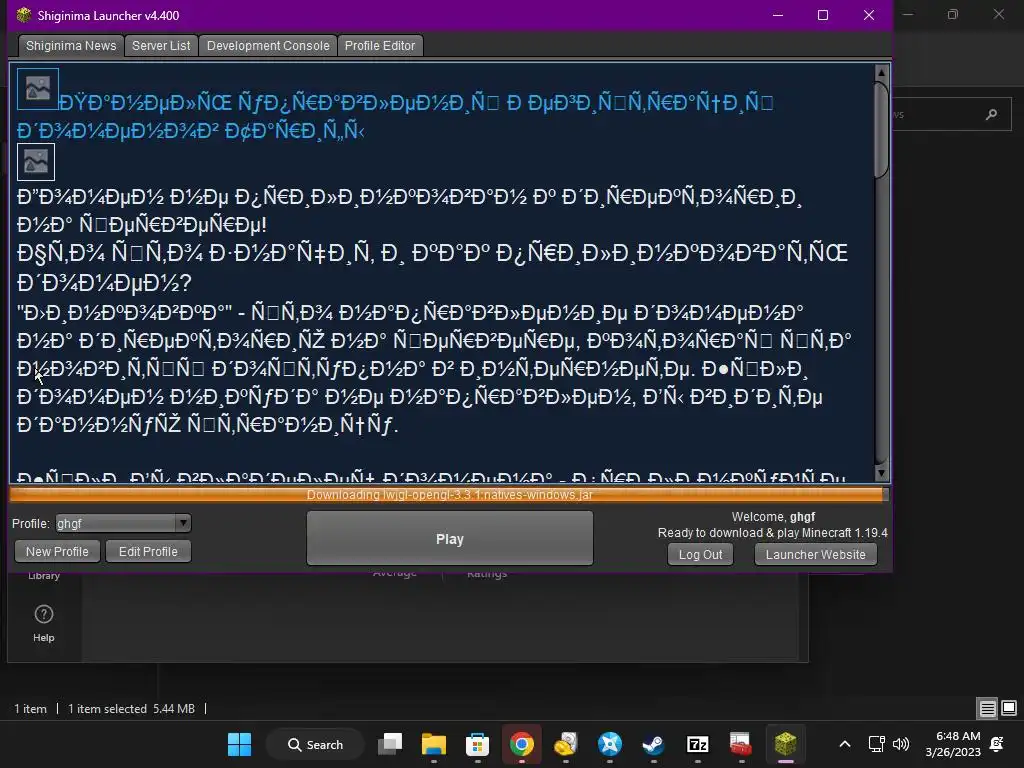Screen dimensions: 1024x768
Task: Click the red toolbox taskbar icon
Action: coord(741,744)
